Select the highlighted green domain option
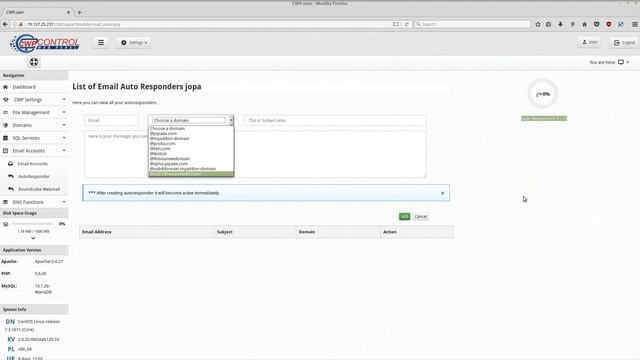The width and height of the screenshot is (640, 360). pyautogui.click(x=191, y=174)
